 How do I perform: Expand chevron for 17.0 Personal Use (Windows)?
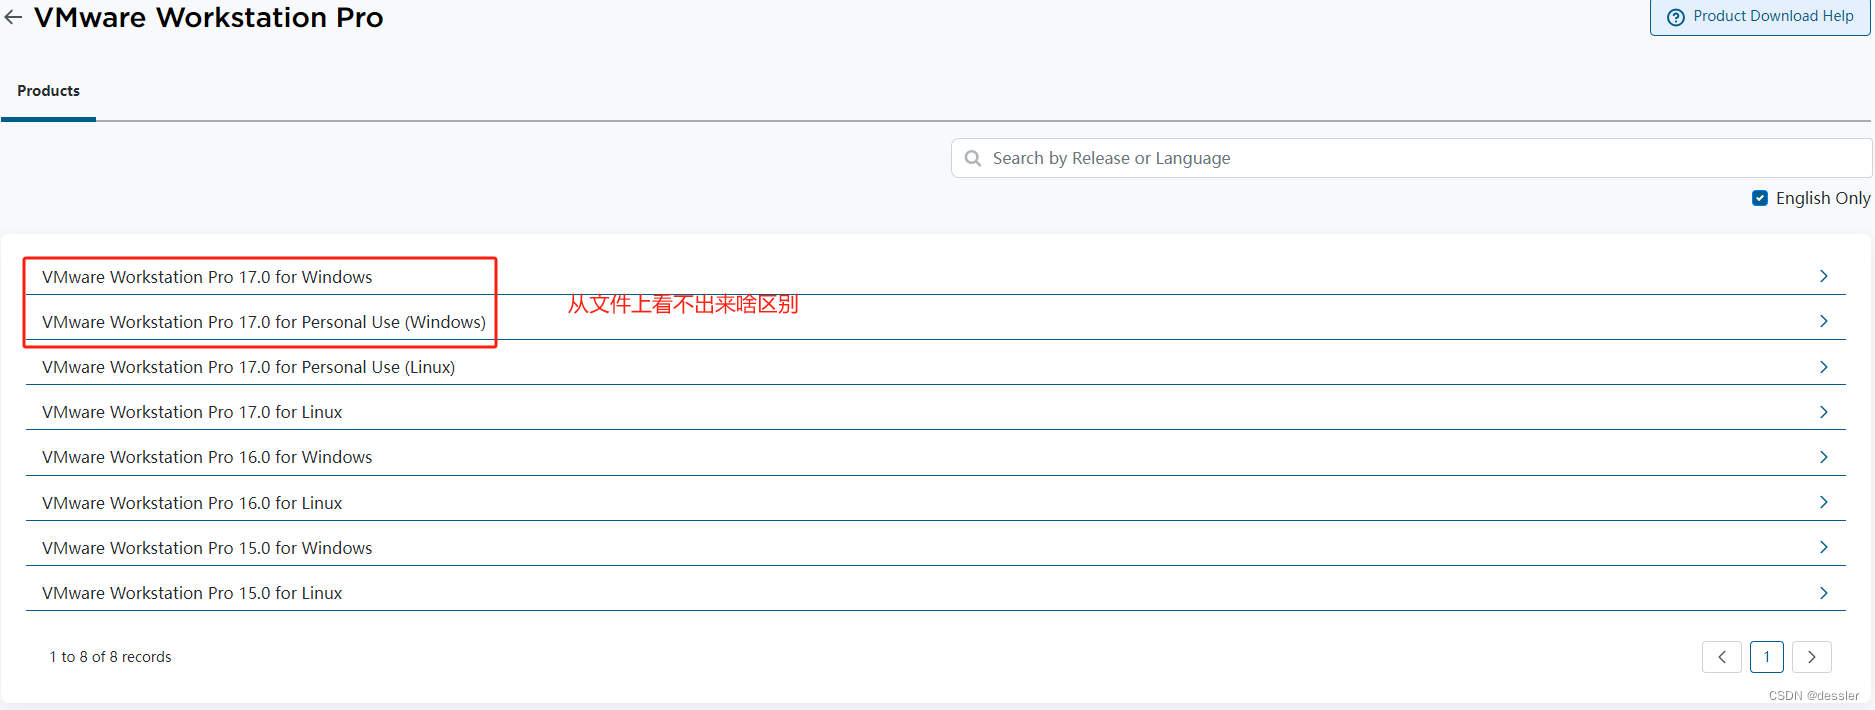click(1823, 321)
